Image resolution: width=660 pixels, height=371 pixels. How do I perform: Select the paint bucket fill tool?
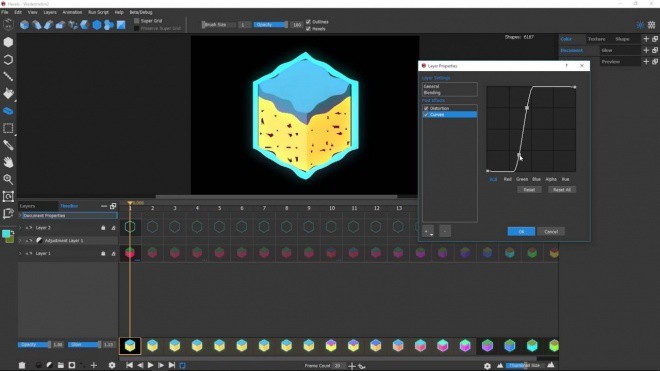(8, 93)
